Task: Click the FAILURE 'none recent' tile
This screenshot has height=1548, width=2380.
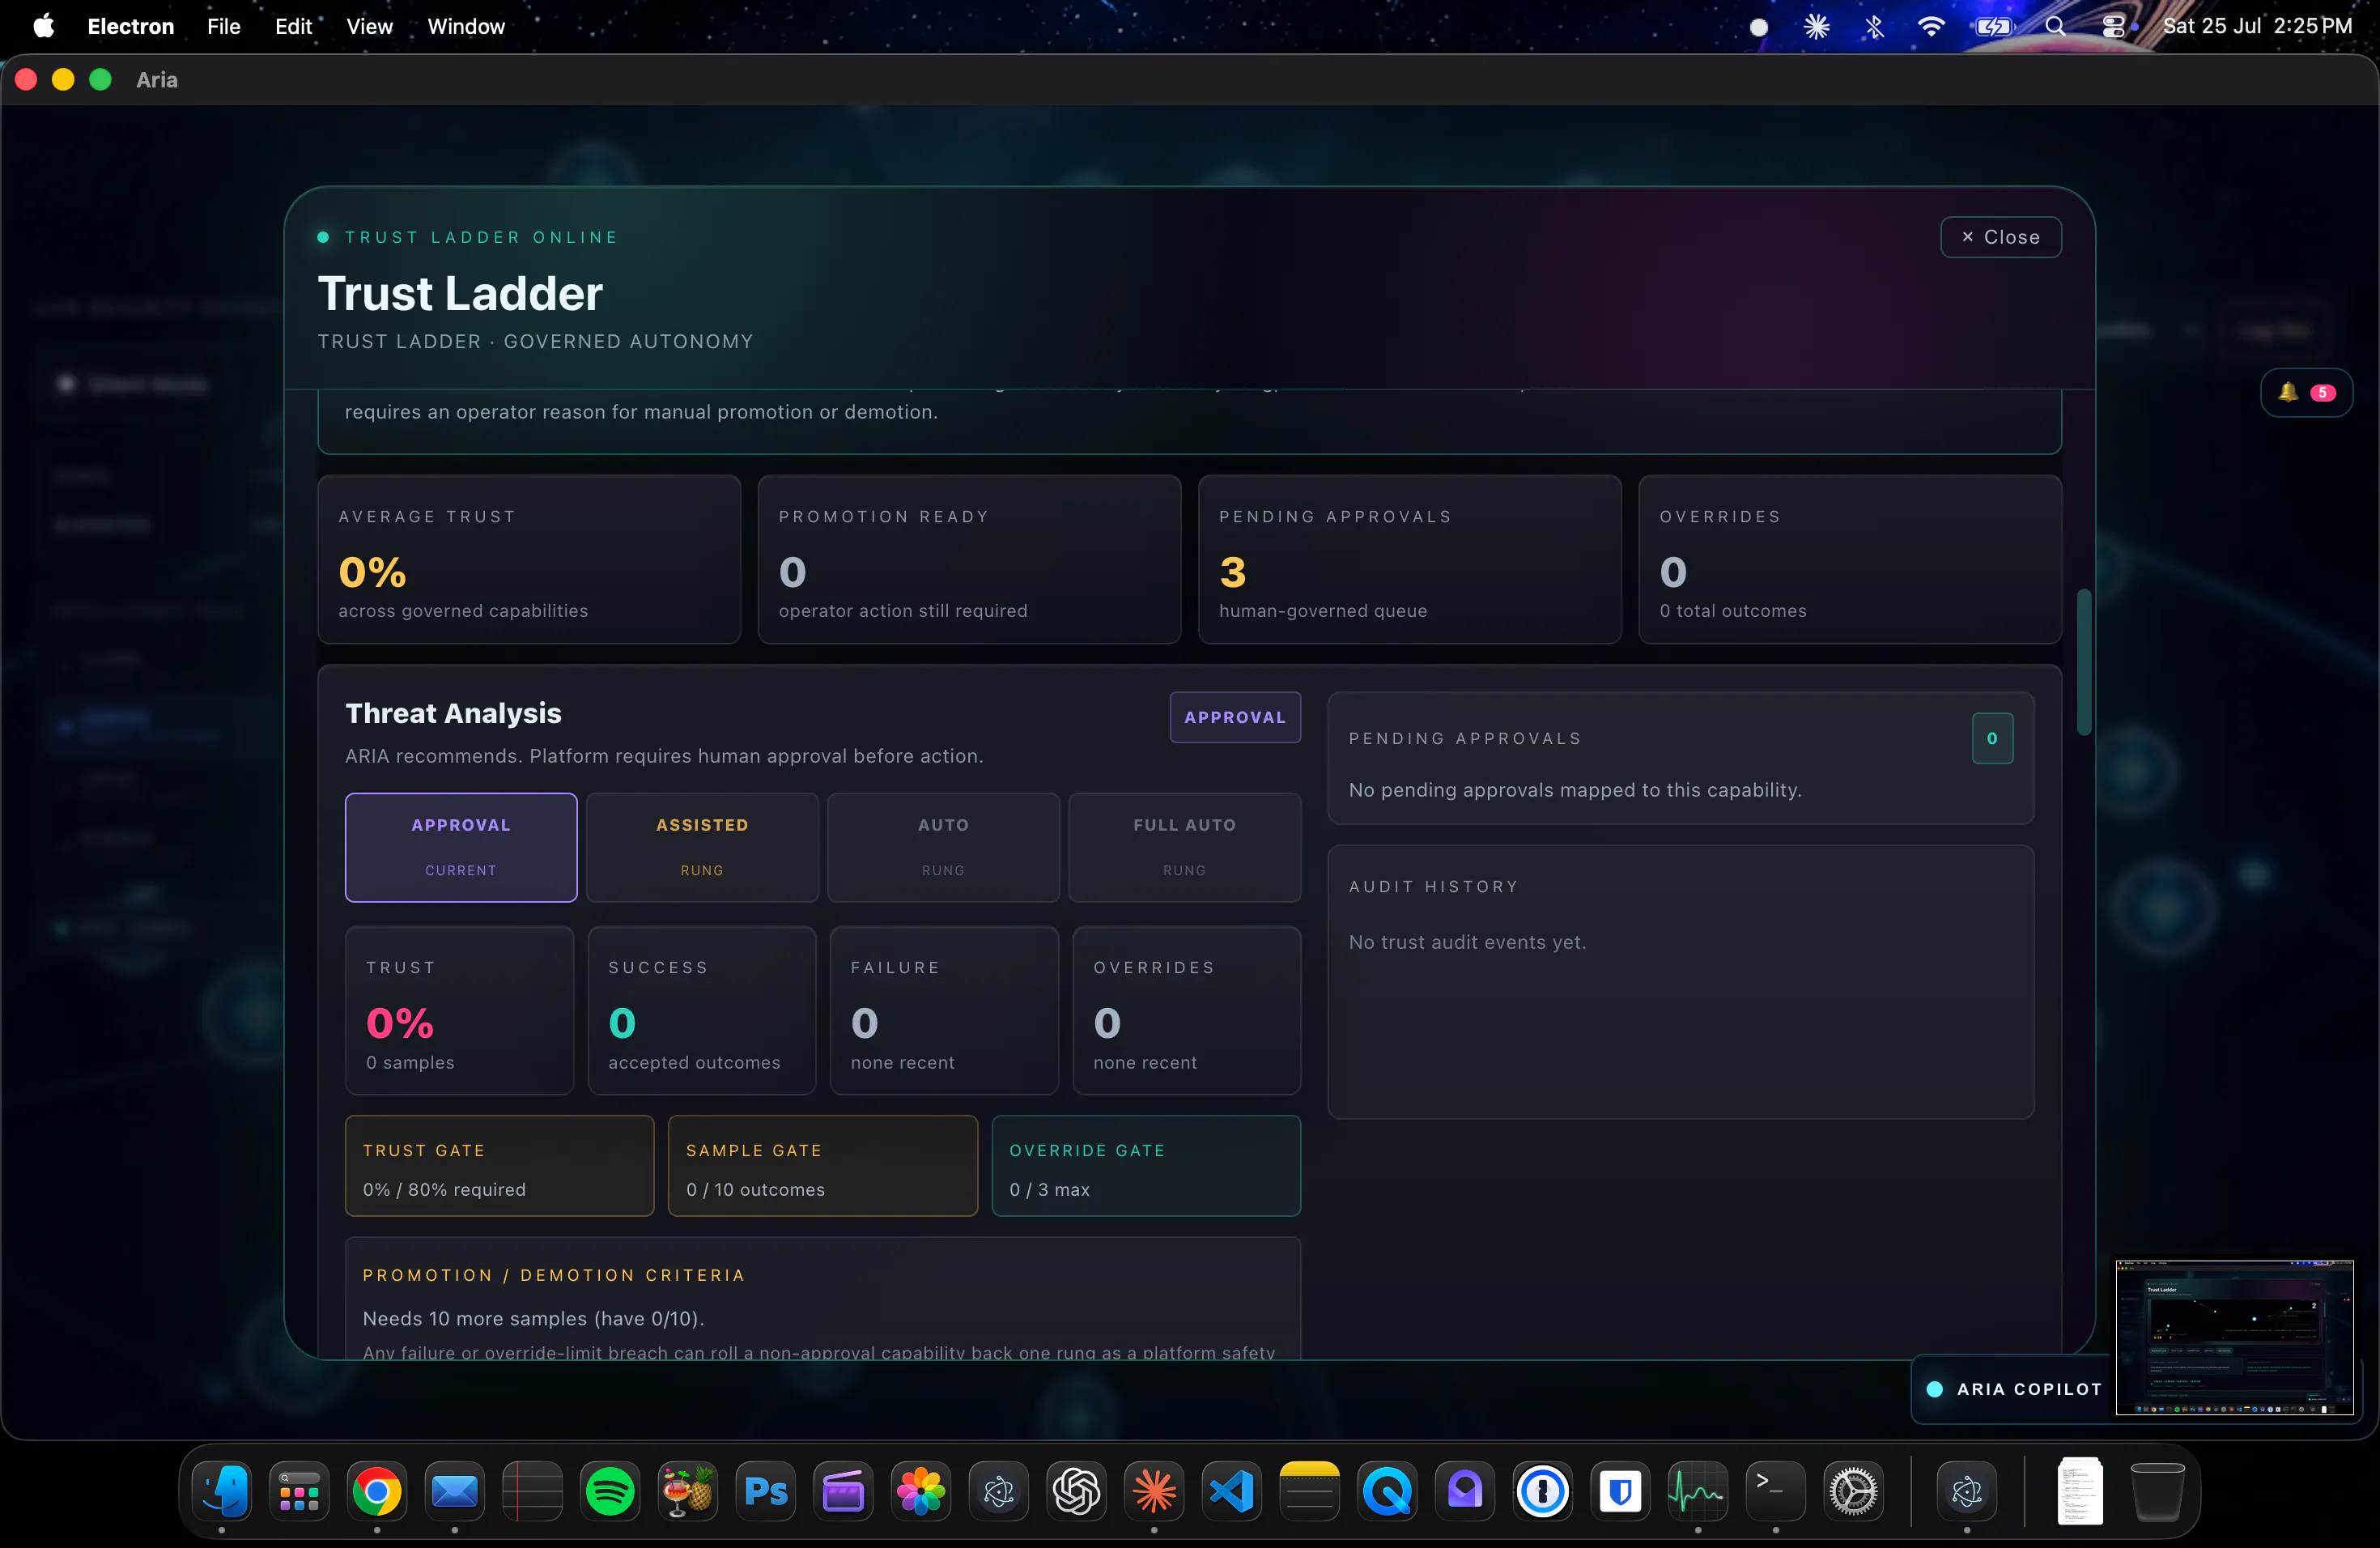Action: (944, 1010)
